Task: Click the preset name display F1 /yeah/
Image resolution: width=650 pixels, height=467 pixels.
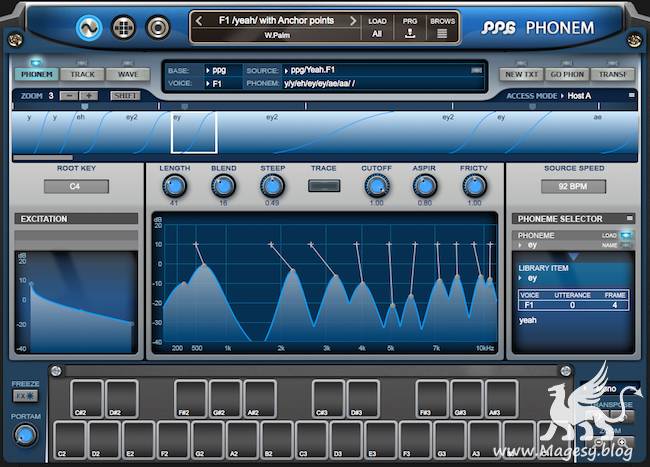Action: [276, 21]
